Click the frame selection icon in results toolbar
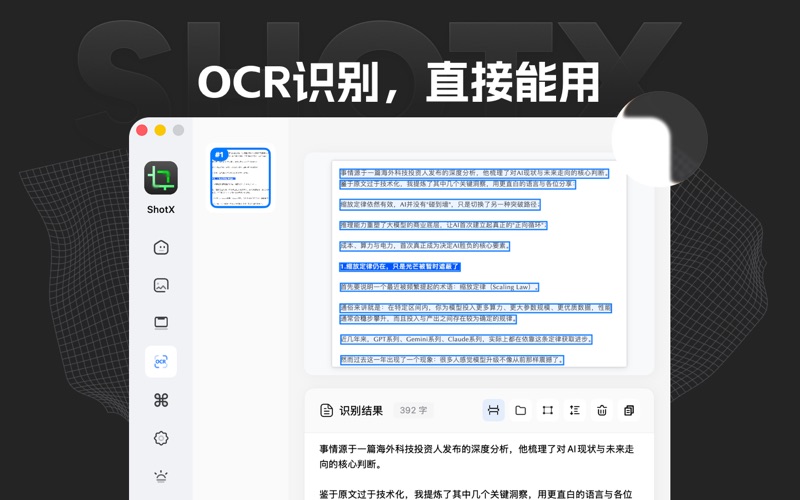Image resolution: width=800 pixels, height=500 pixels. [547, 410]
